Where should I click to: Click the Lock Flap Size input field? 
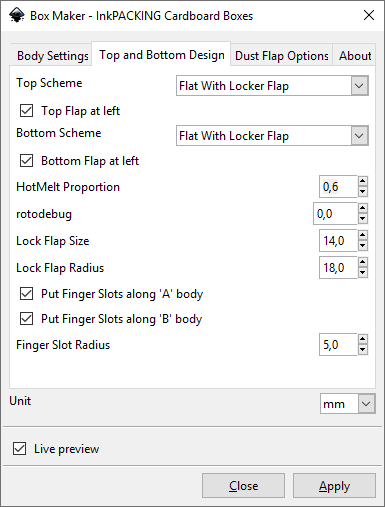pos(338,241)
